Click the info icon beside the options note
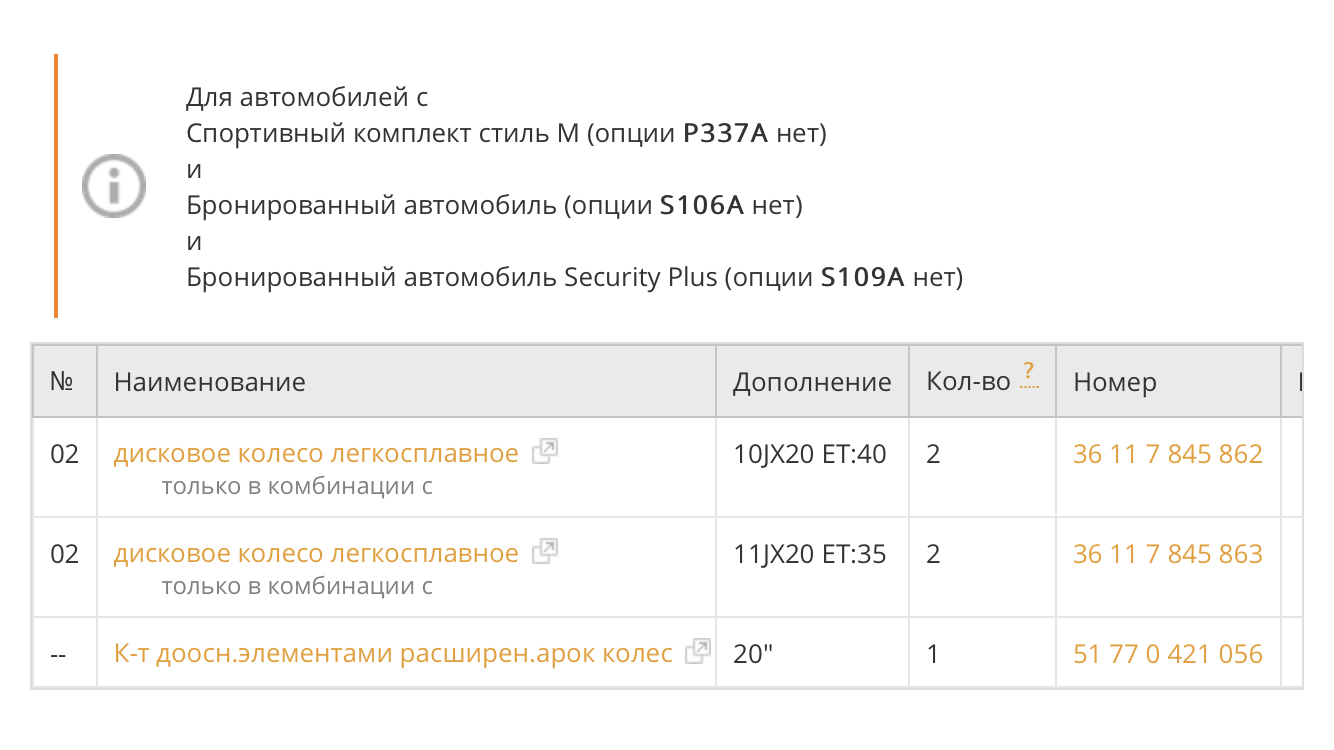The height and width of the screenshot is (750, 1334). (113, 186)
